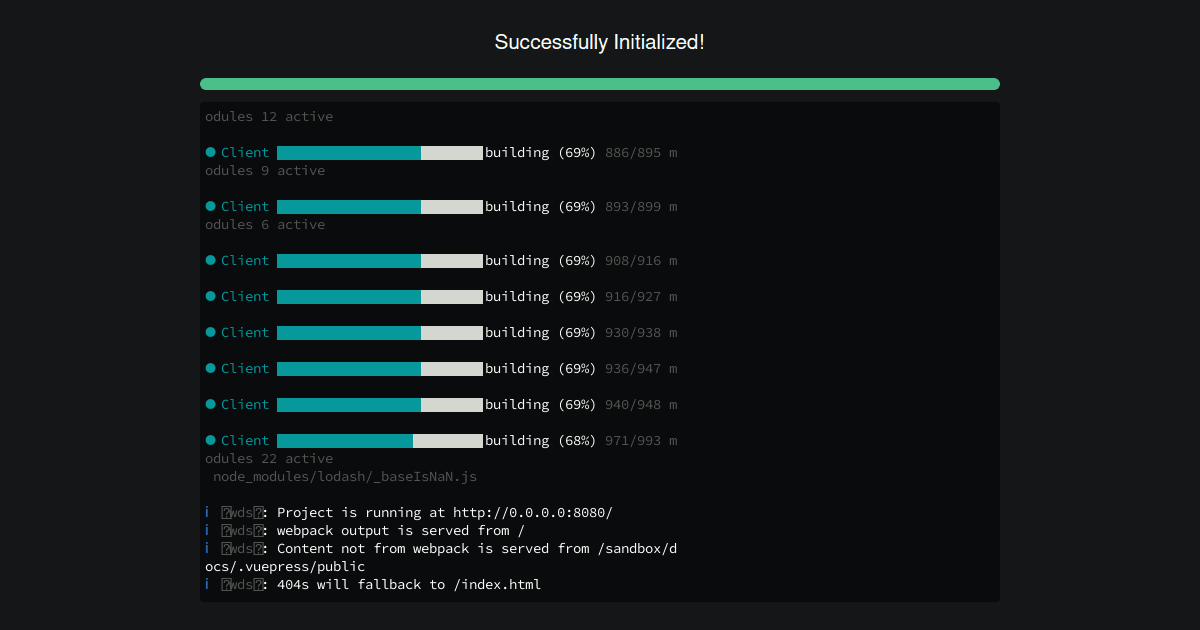Select the info icon on the 404s fallback line
Image resolution: width=1200 pixels, height=630 pixels.
click(207, 584)
